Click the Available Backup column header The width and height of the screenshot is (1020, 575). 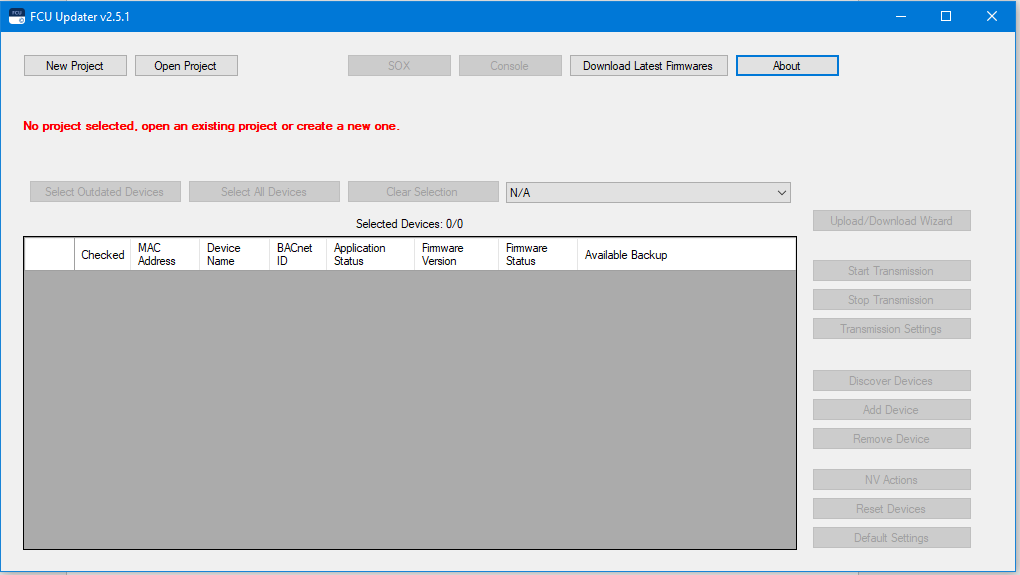[x=626, y=255]
